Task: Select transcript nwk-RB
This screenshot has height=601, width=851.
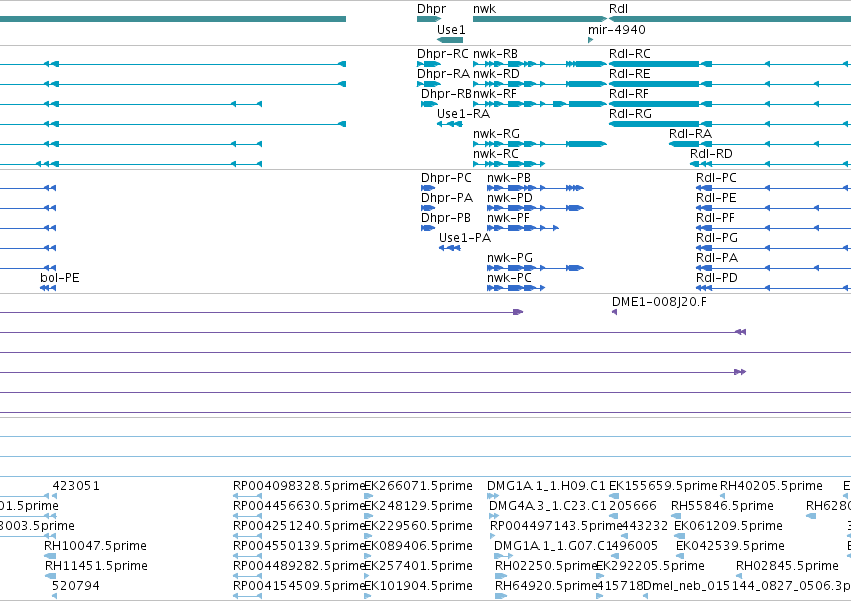Action: click(x=539, y=64)
